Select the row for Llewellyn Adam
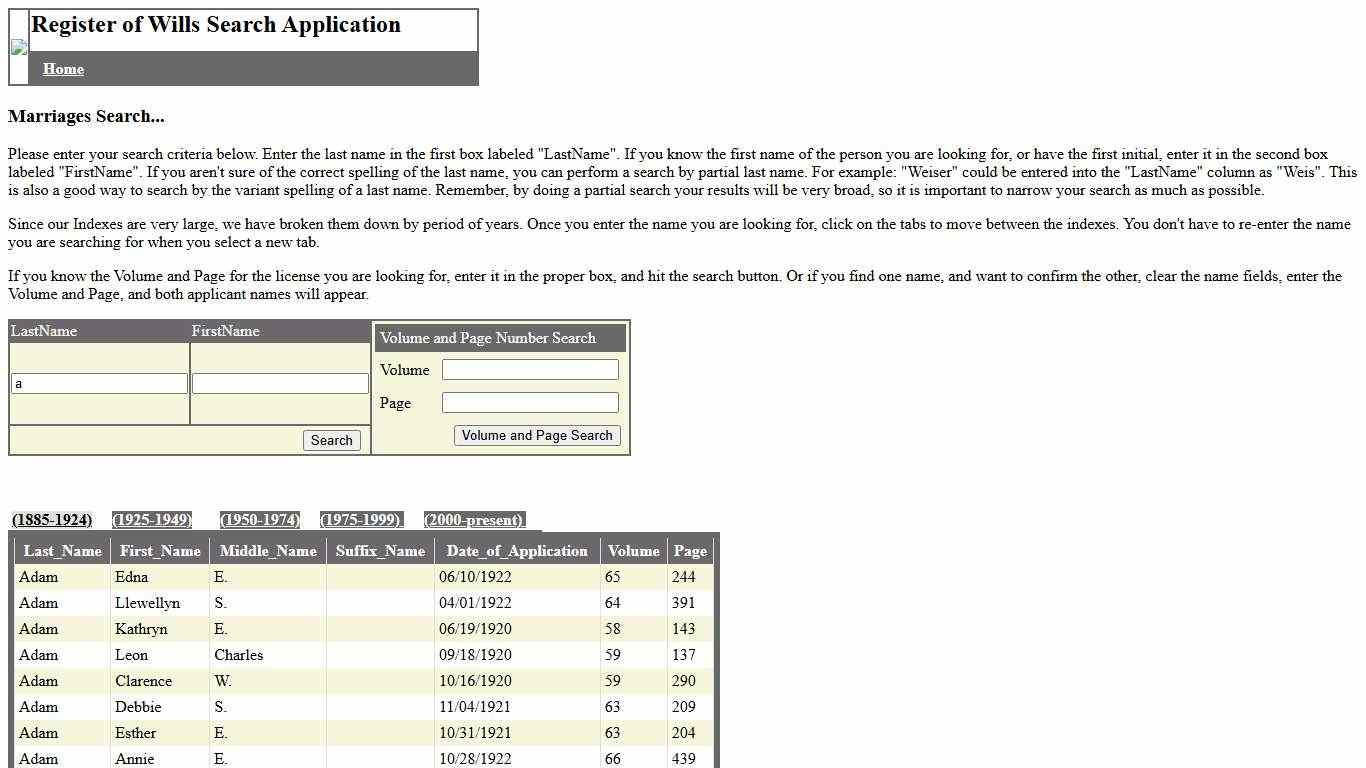The image size is (1366, 768). click(x=300, y=603)
